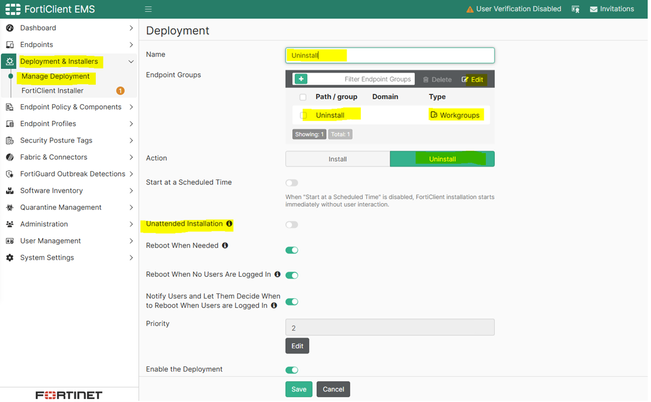Click the FortiClient EMS logo icon

(12, 9)
